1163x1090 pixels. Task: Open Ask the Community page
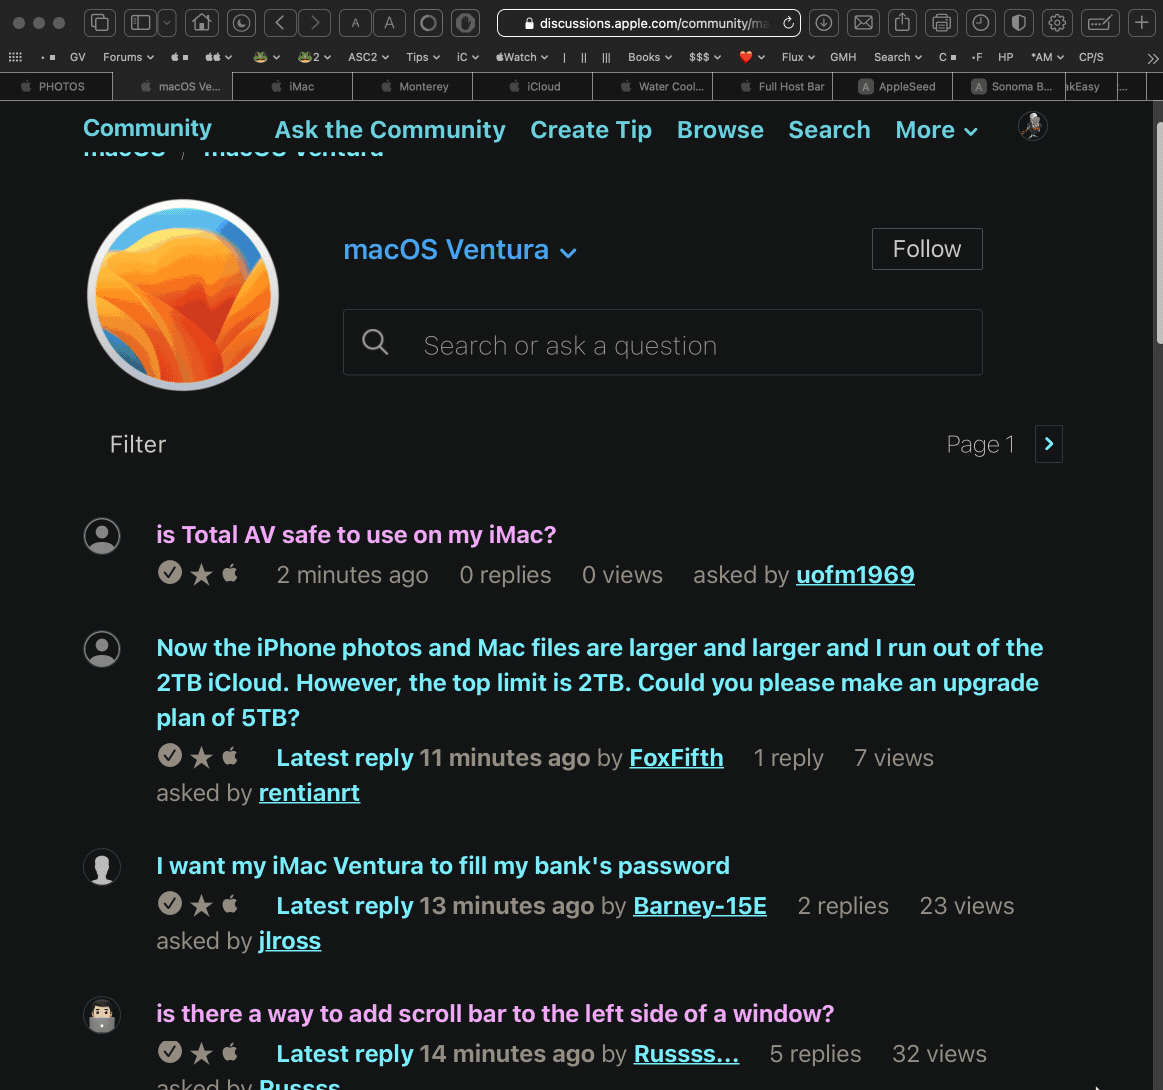click(390, 130)
